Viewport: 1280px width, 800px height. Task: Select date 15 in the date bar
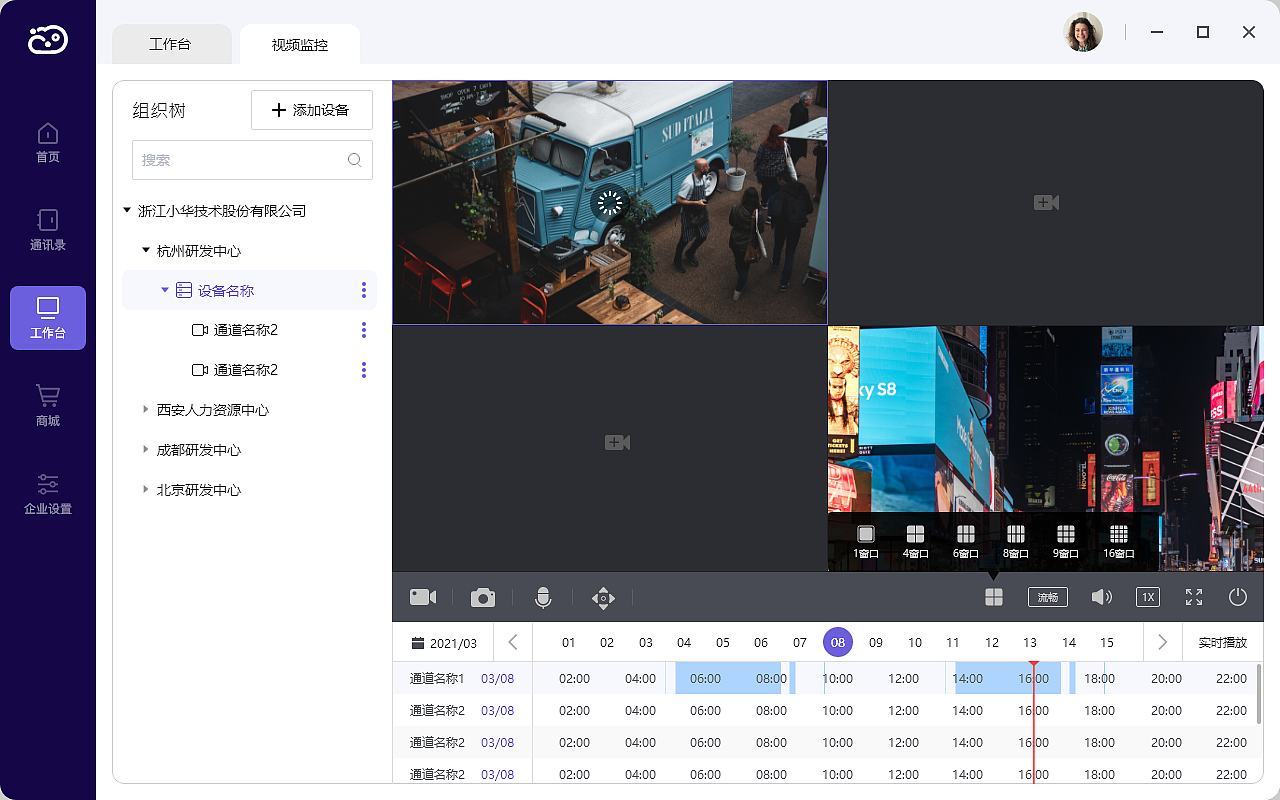pos(1107,643)
